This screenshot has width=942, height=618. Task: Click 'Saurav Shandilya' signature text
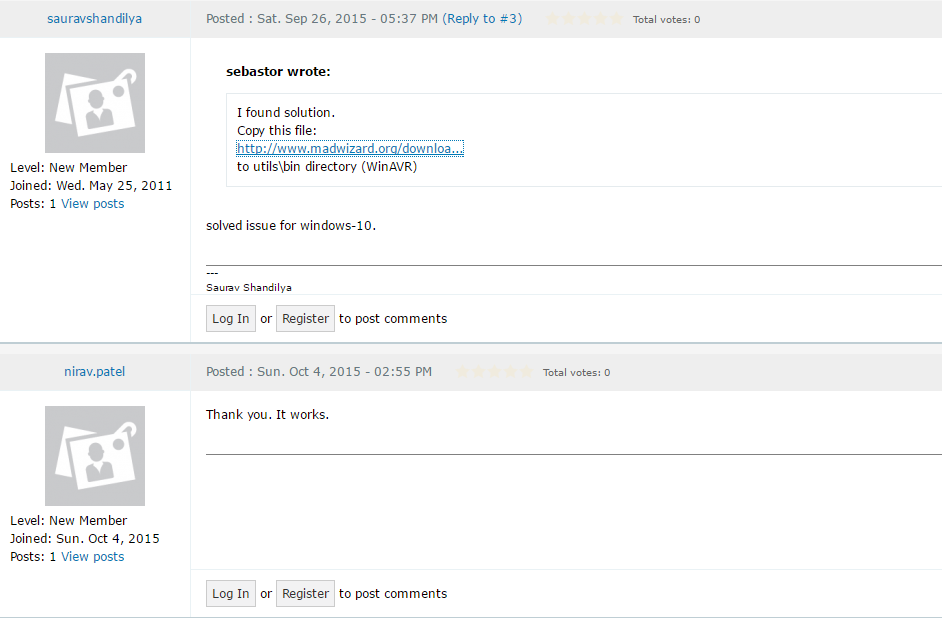(249, 288)
